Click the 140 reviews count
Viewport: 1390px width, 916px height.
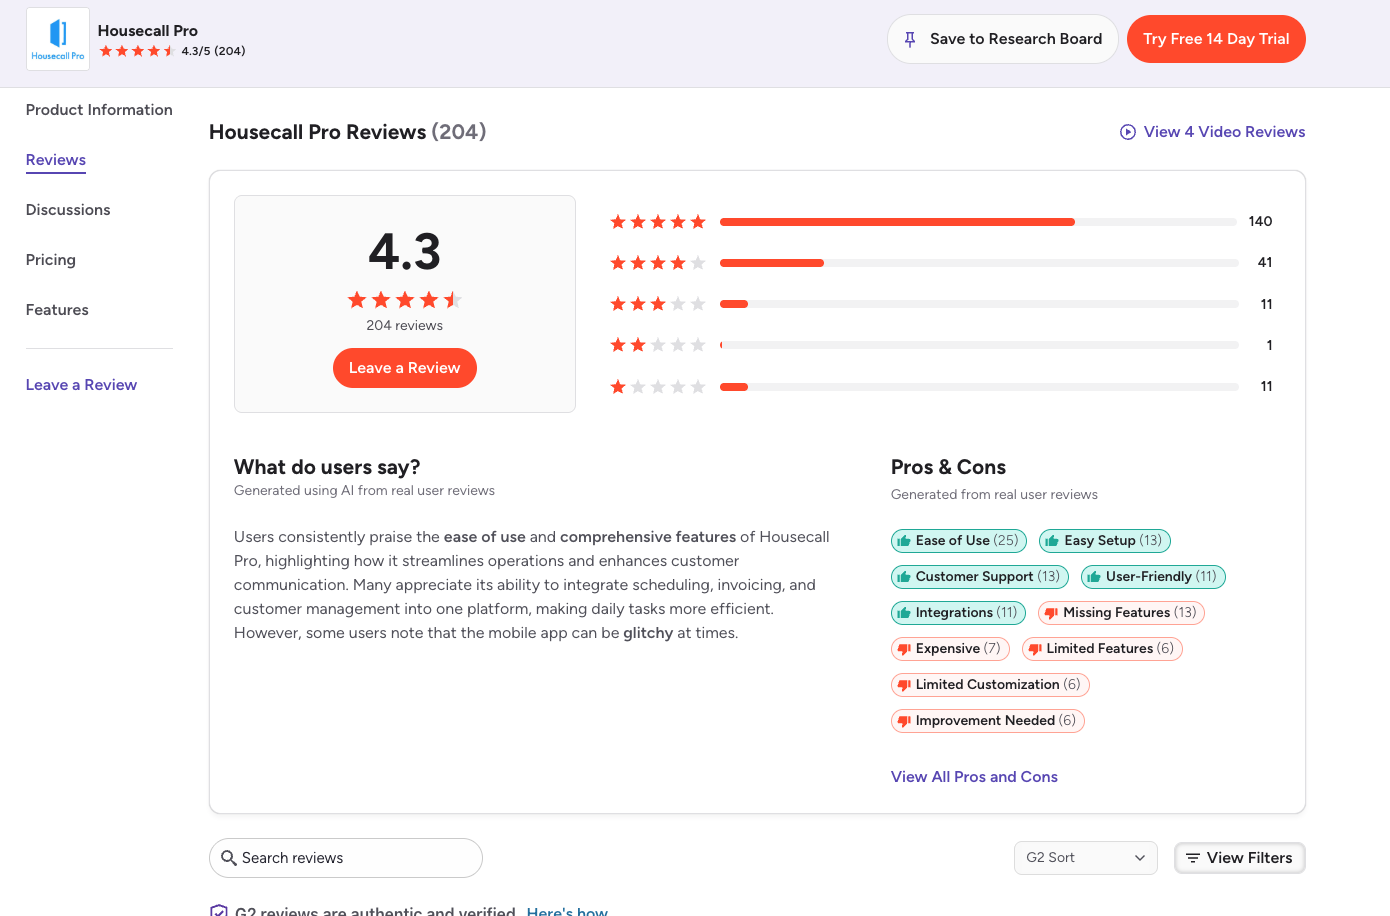coord(1260,221)
